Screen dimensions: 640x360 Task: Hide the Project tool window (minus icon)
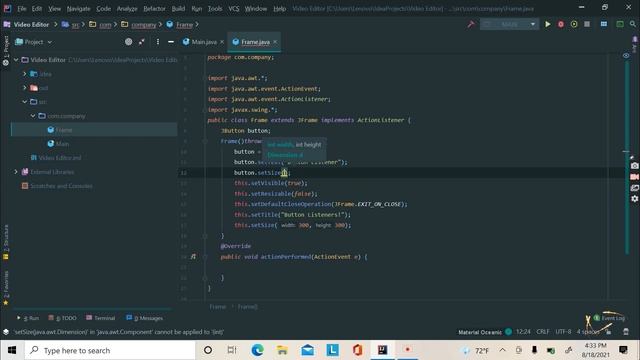click(x=171, y=42)
